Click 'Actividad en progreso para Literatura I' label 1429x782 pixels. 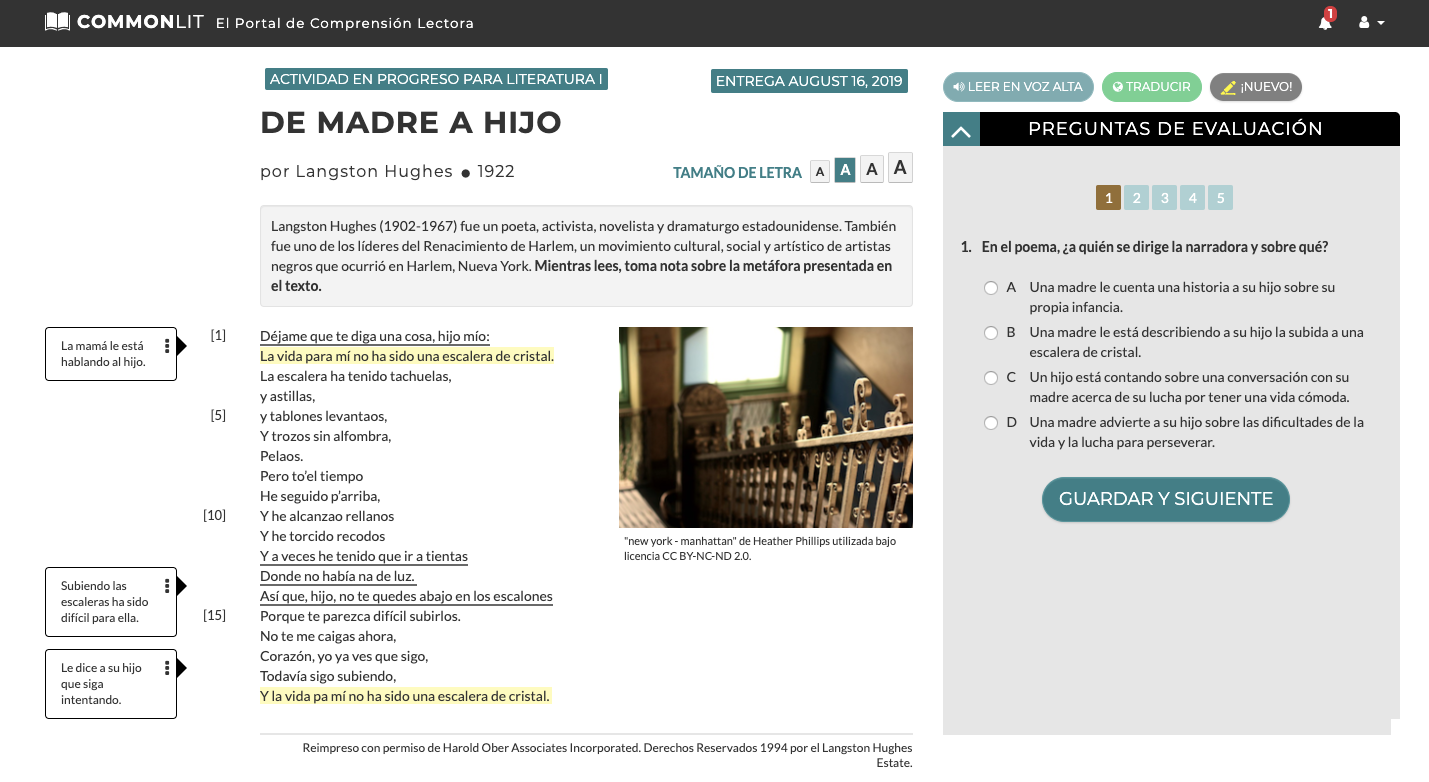436,79
